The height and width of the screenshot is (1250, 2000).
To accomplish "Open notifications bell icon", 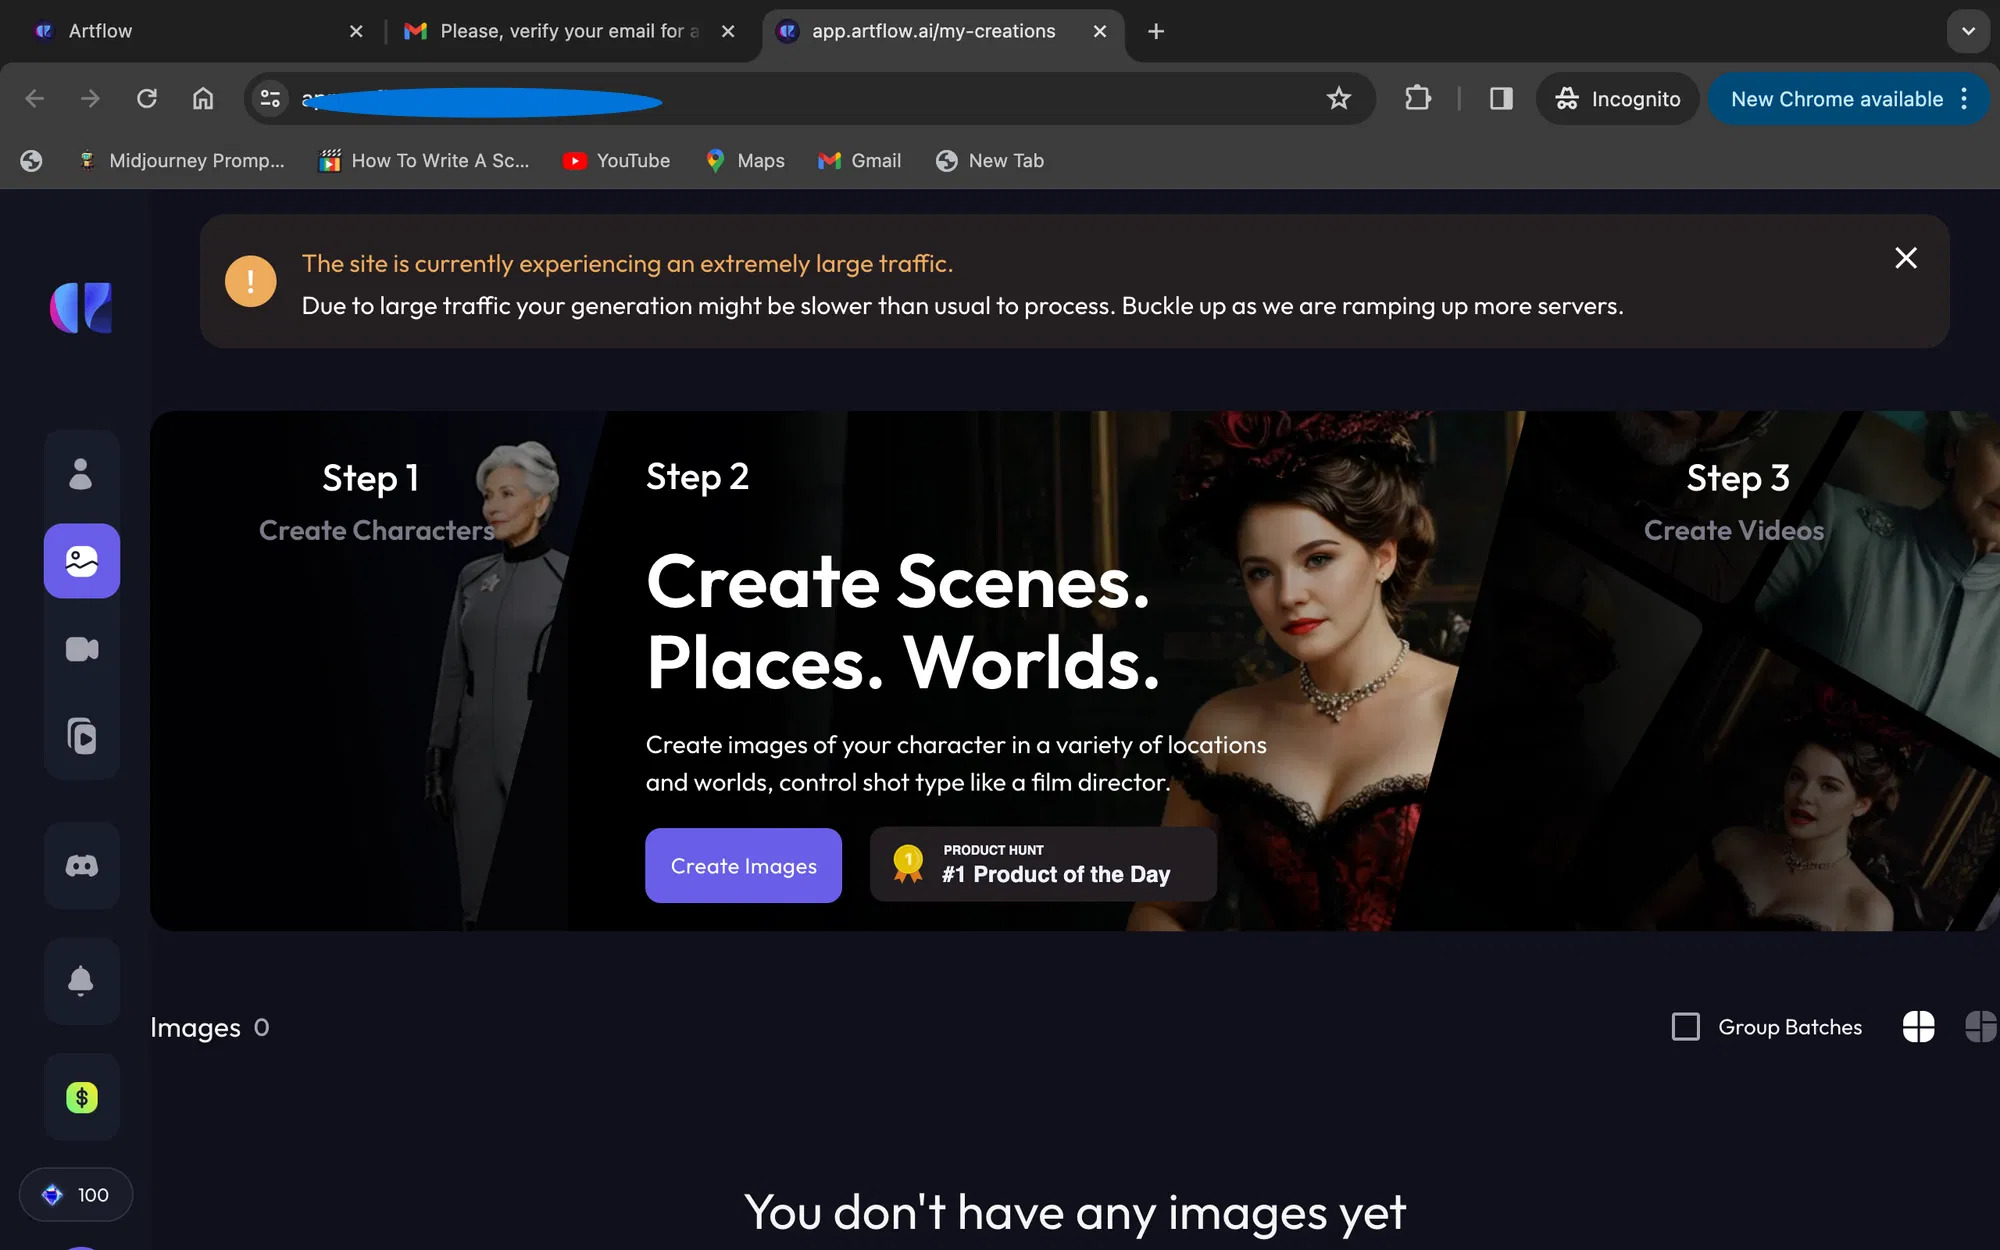I will tap(81, 980).
